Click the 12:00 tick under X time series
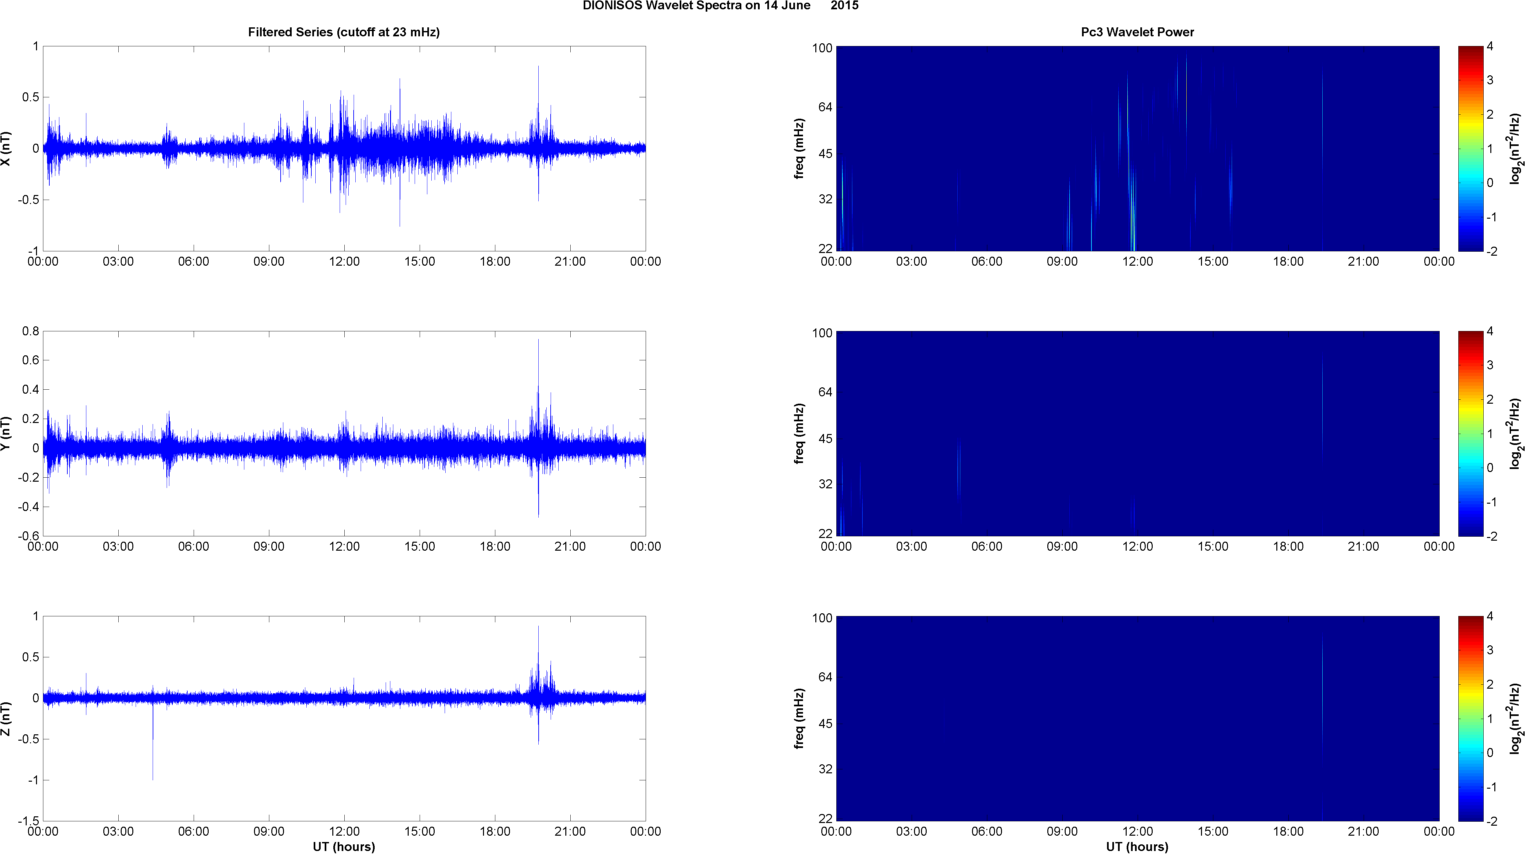This screenshot has width=1525, height=854. [x=344, y=262]
